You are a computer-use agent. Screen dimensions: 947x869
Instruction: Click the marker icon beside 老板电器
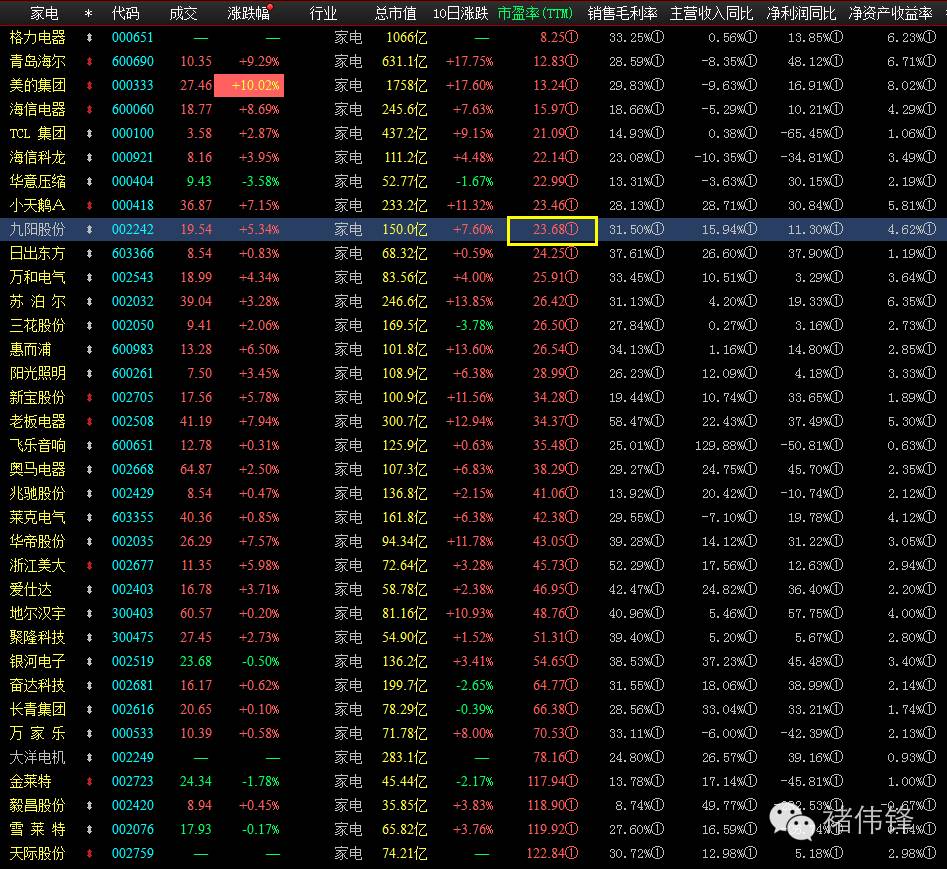coord(89,422)
